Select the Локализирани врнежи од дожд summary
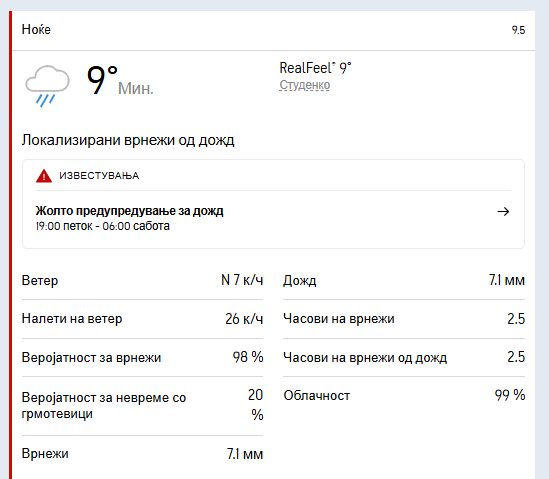Viewport: 549px width, 479px height. tap(128, 140)
